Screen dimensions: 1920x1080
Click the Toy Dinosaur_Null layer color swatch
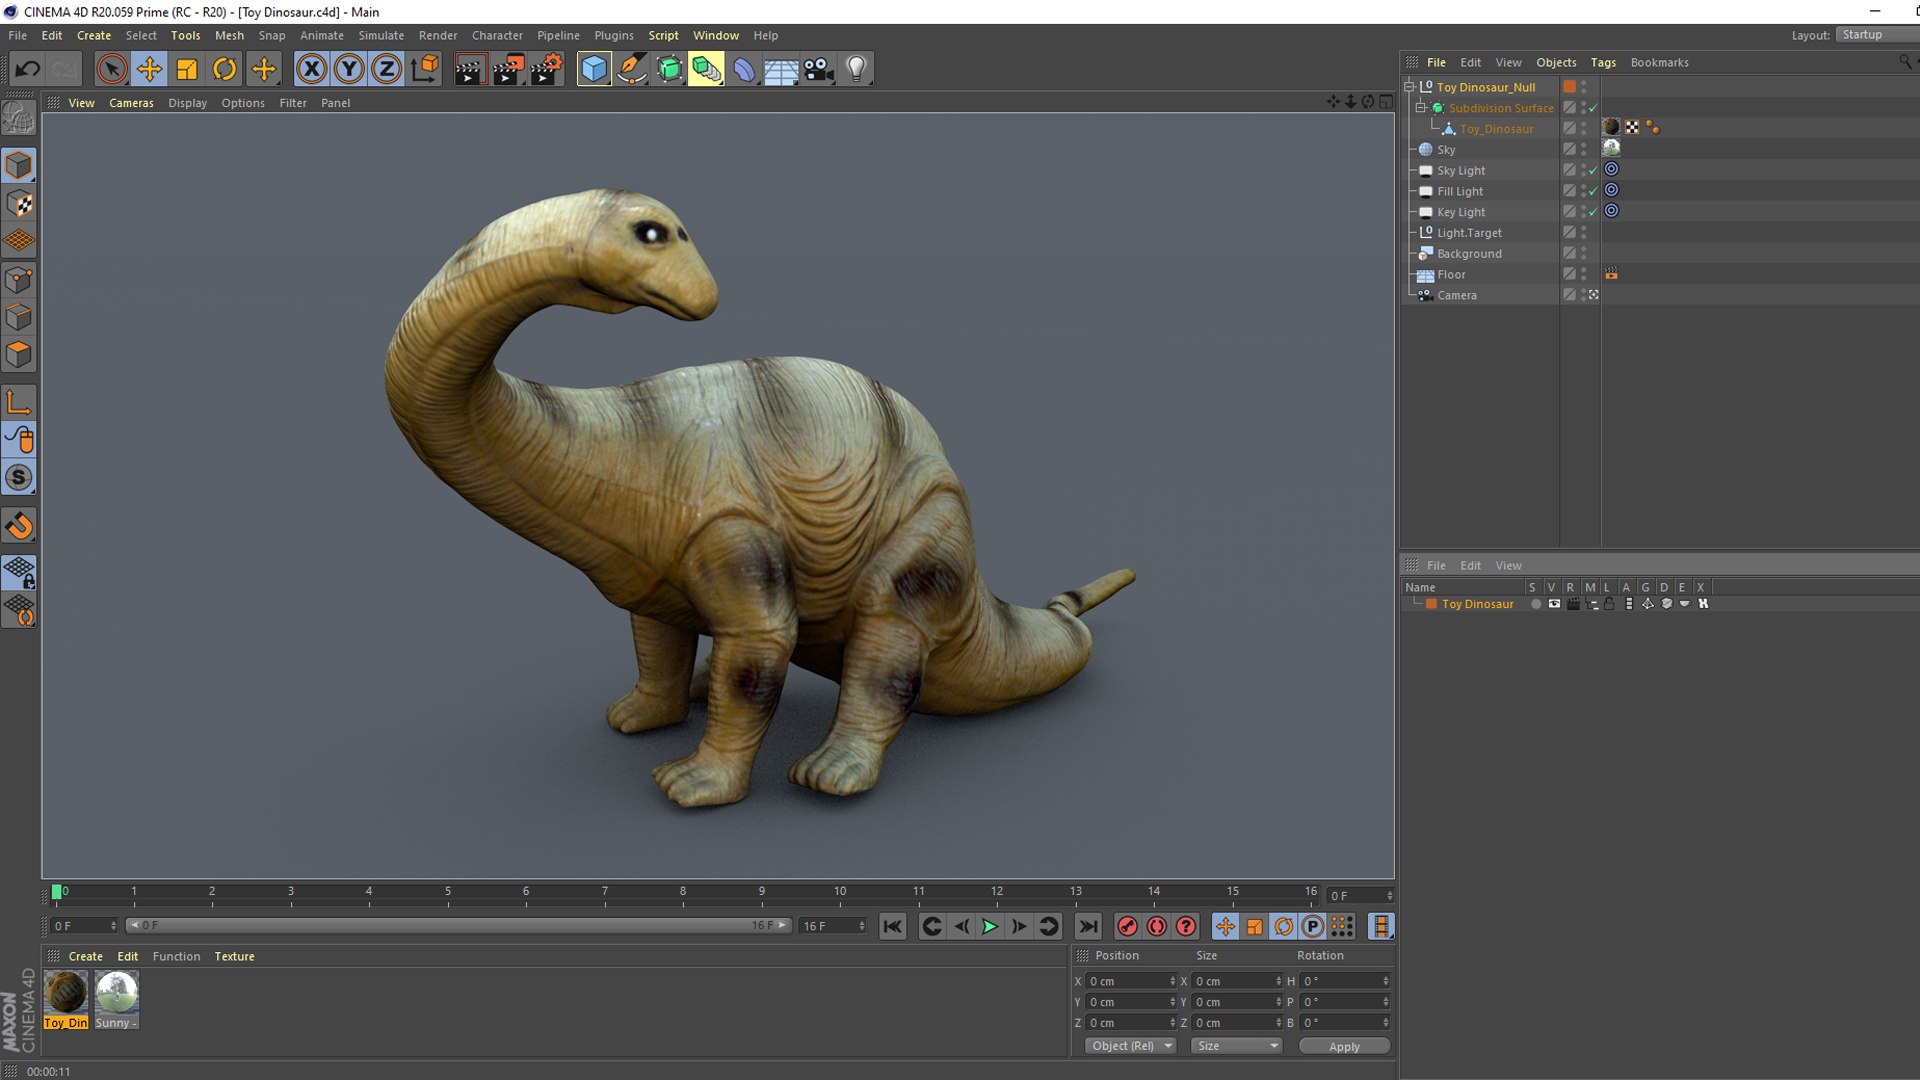tap(1569, 87)
